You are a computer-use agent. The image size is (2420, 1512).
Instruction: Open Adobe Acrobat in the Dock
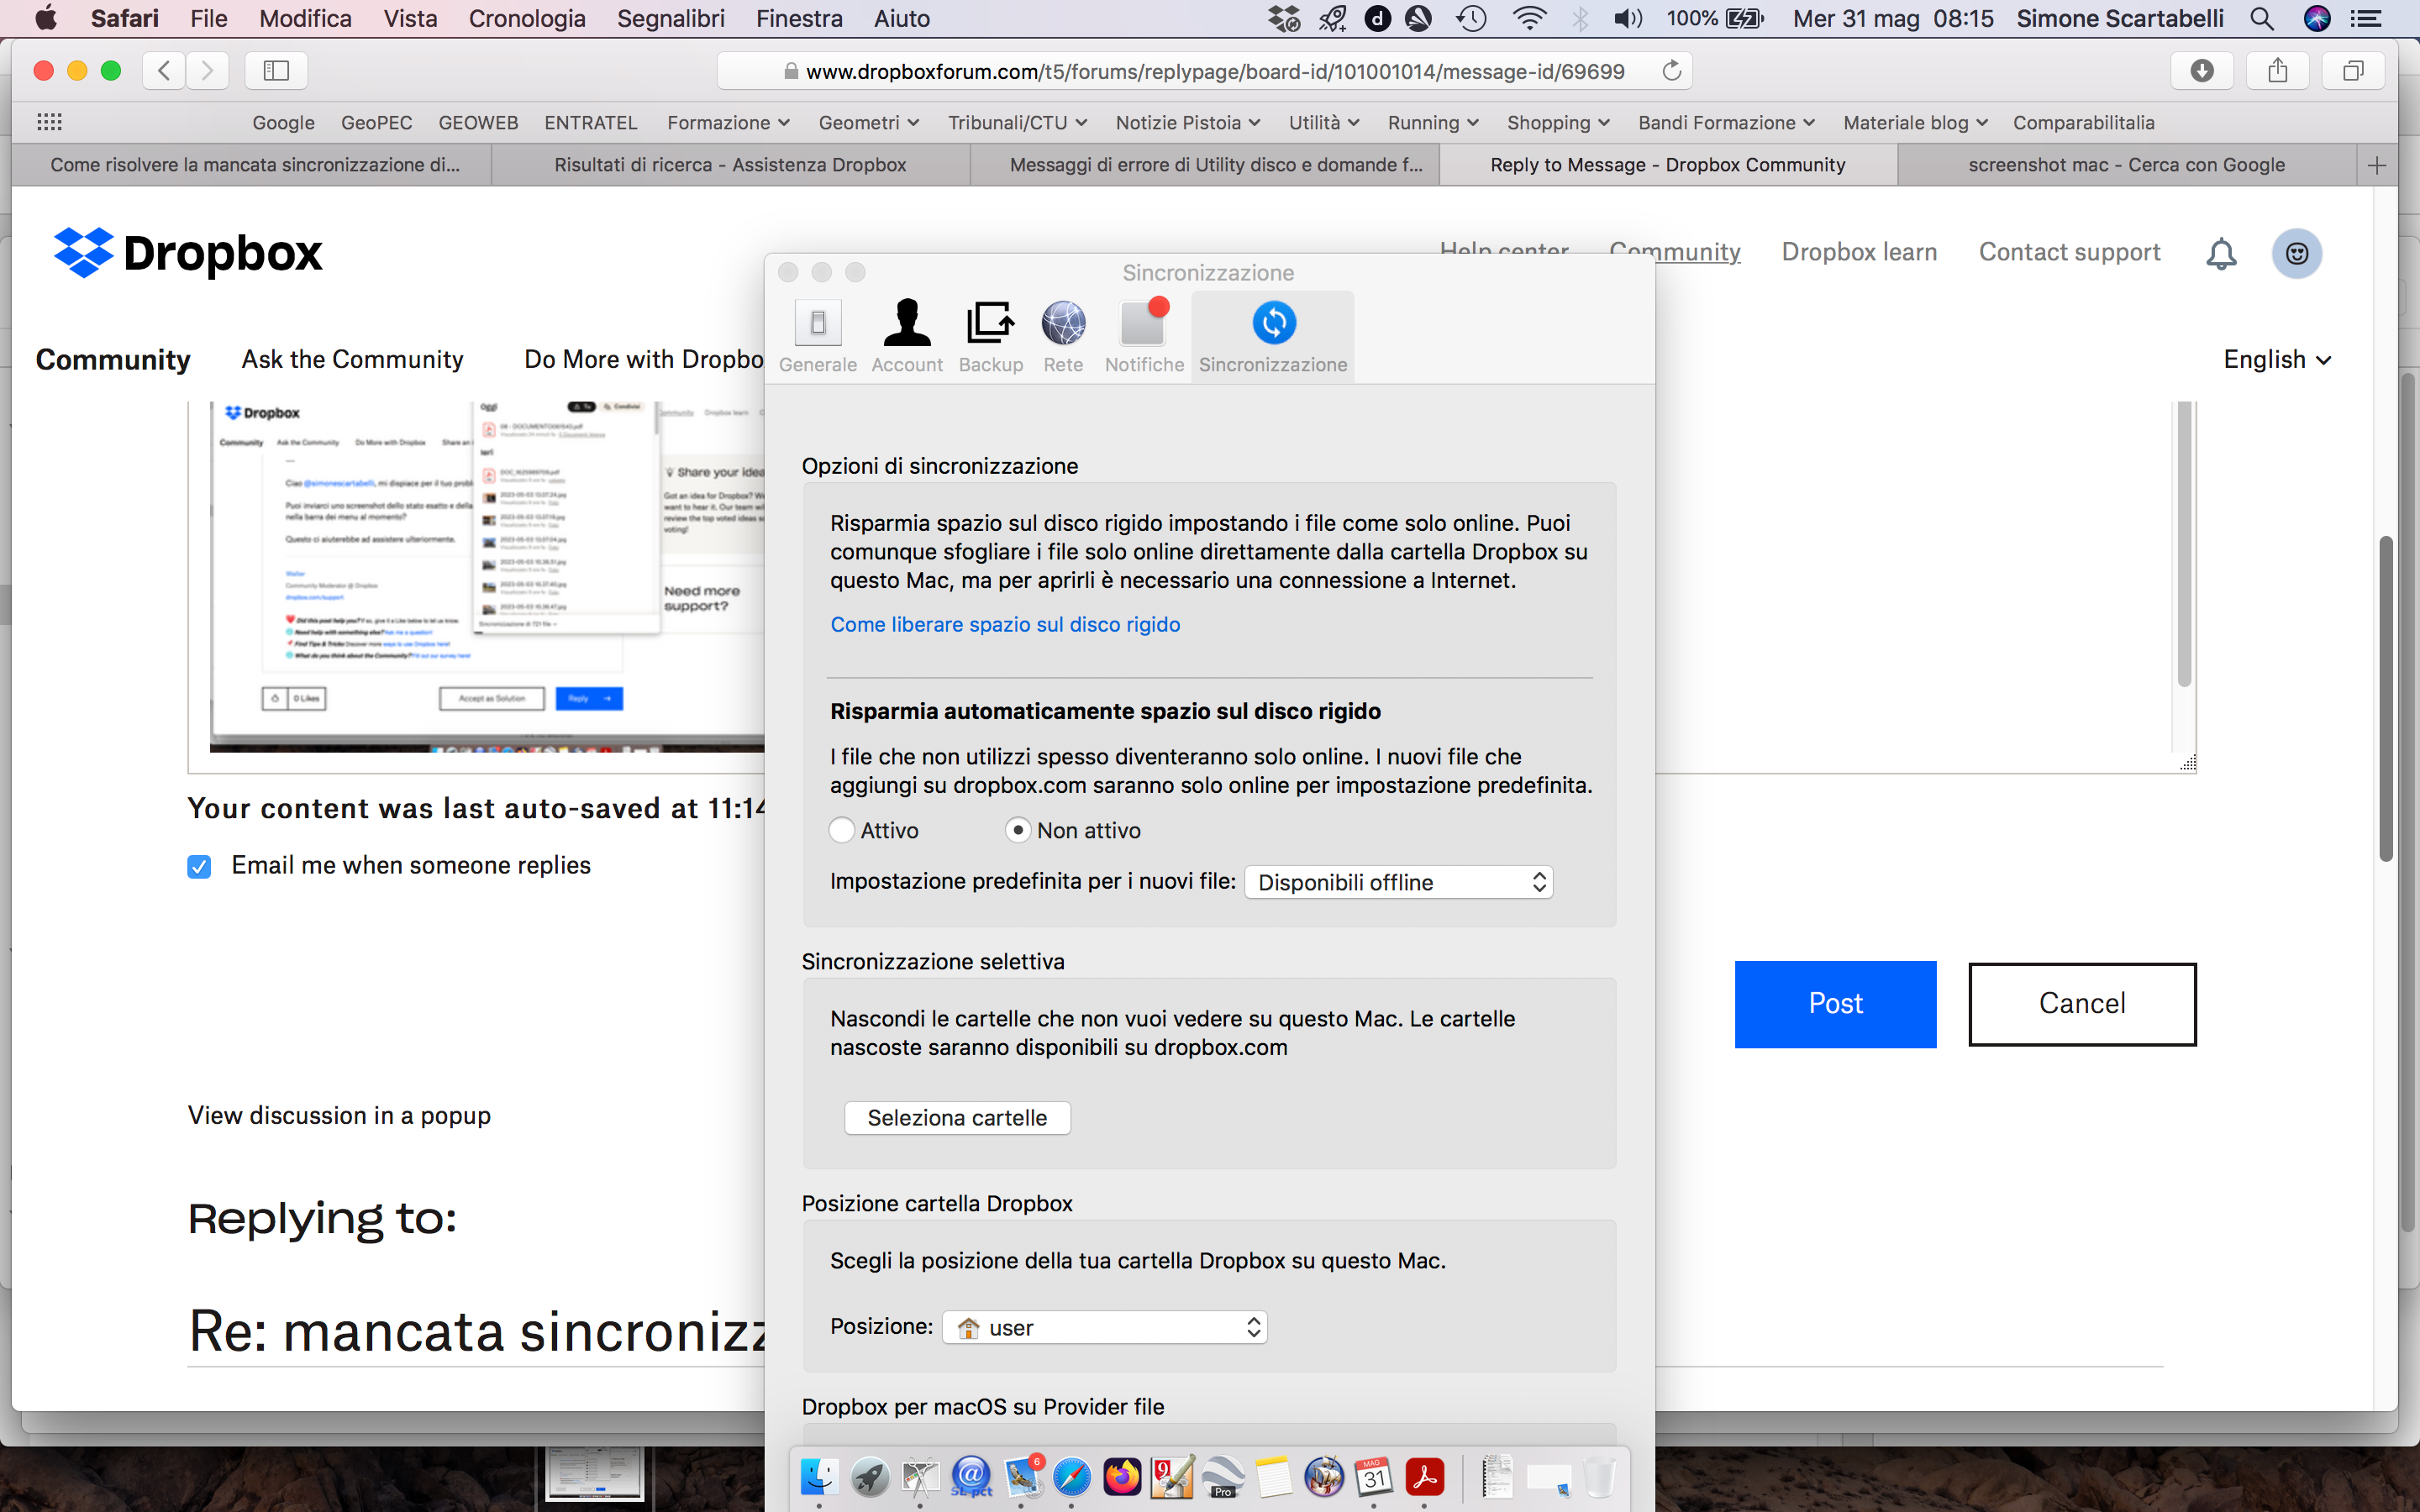click(x=1425, y=1476)
